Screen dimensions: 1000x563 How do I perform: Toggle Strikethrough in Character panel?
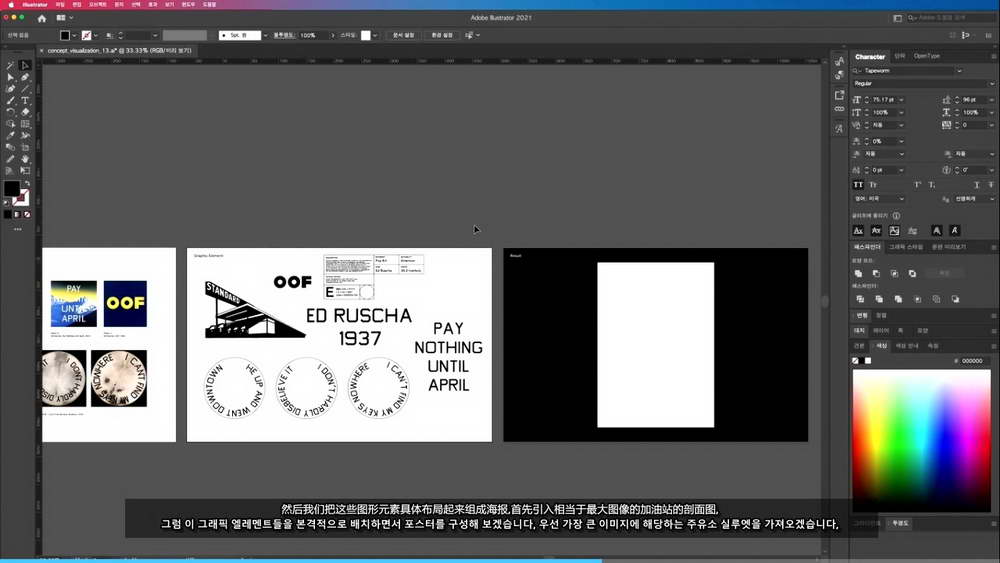pyautogui.click(x=991, y=185)
